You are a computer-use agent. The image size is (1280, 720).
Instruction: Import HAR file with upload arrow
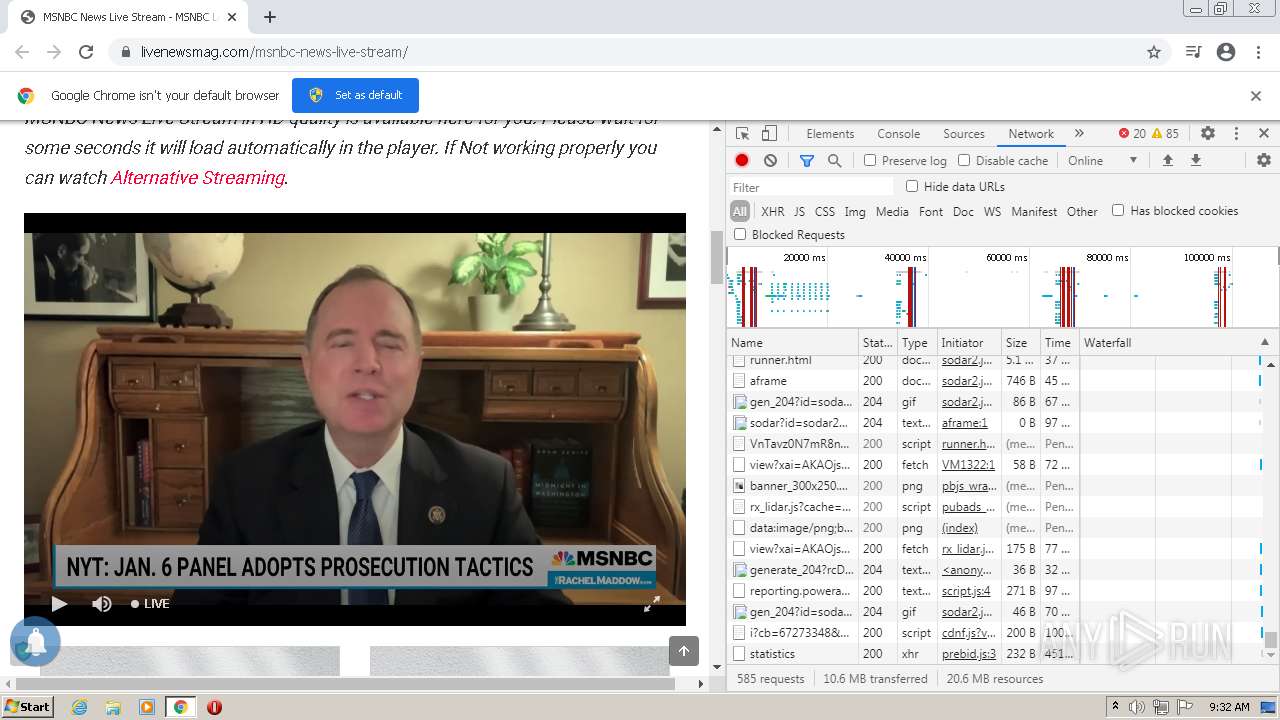pyautogui.click(x=1167, y=160)
